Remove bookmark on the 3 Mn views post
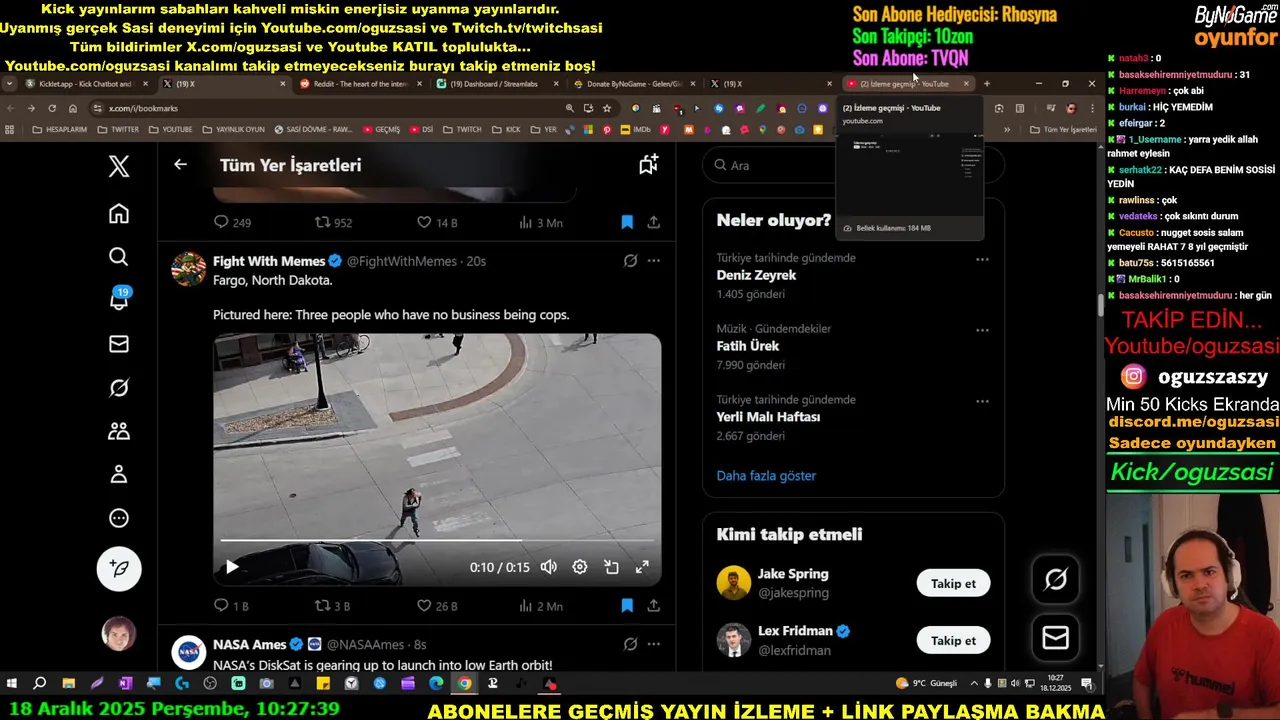 pos(627,223)
